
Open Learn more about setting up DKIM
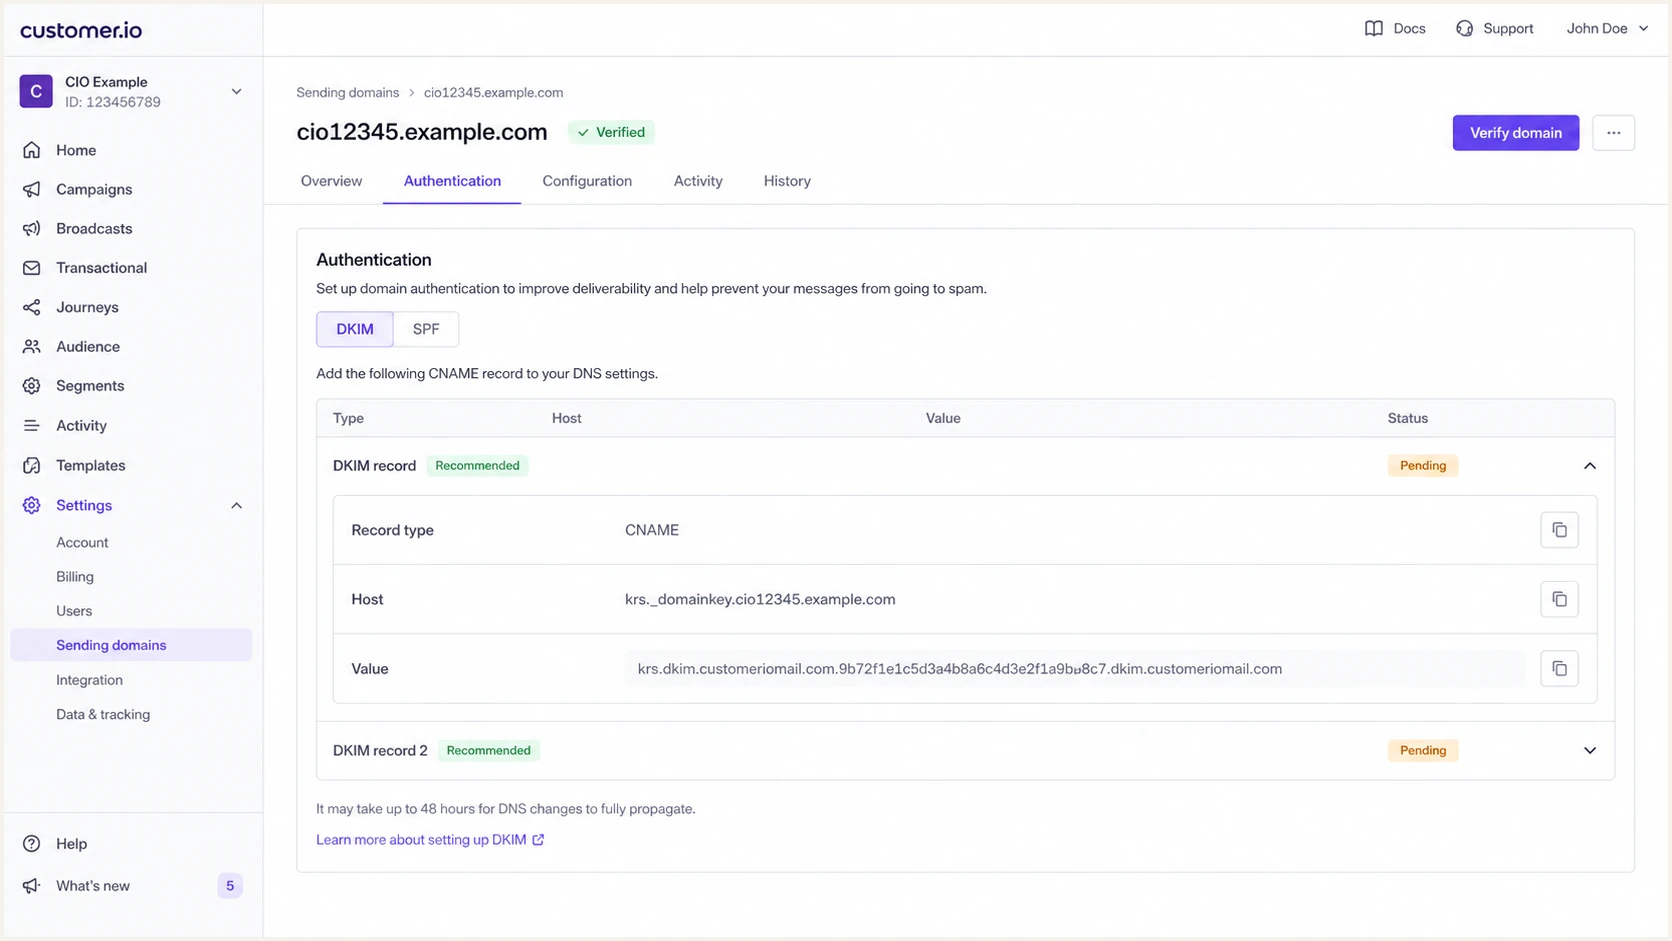coord(421,840)
